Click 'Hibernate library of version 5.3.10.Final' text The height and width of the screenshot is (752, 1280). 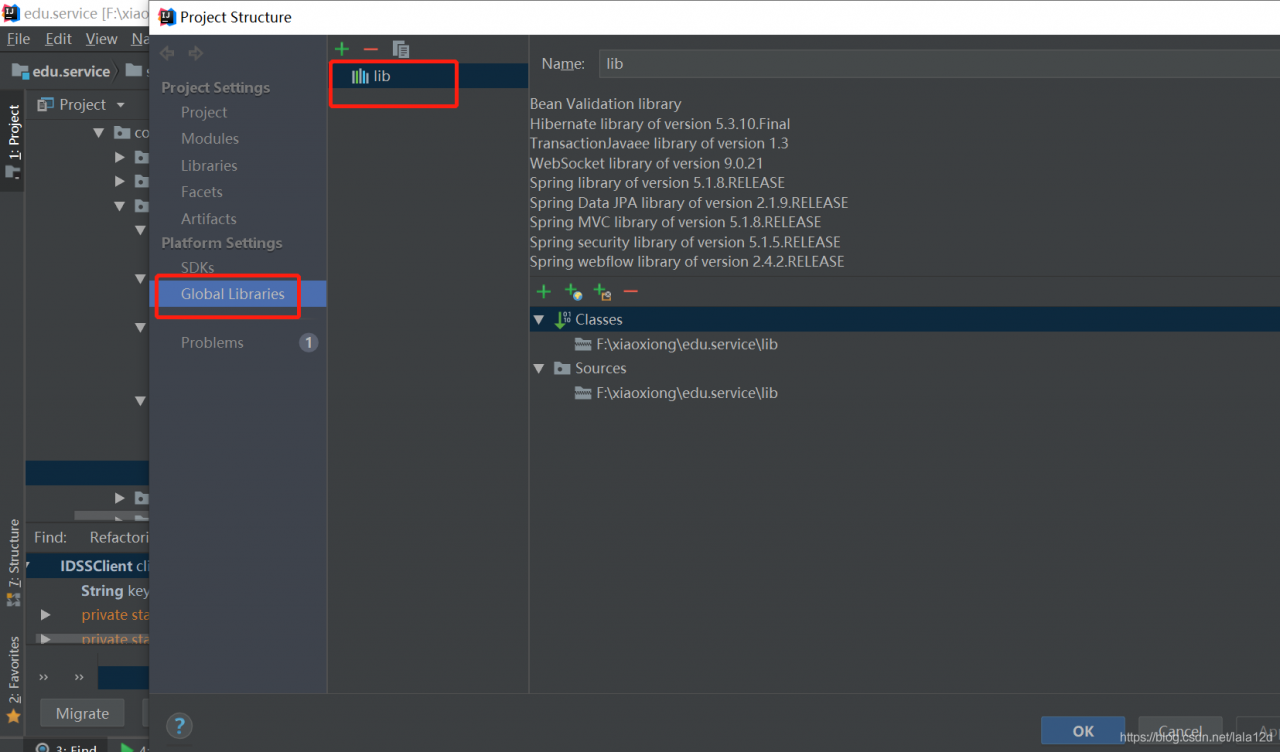(x=660, y=124)
